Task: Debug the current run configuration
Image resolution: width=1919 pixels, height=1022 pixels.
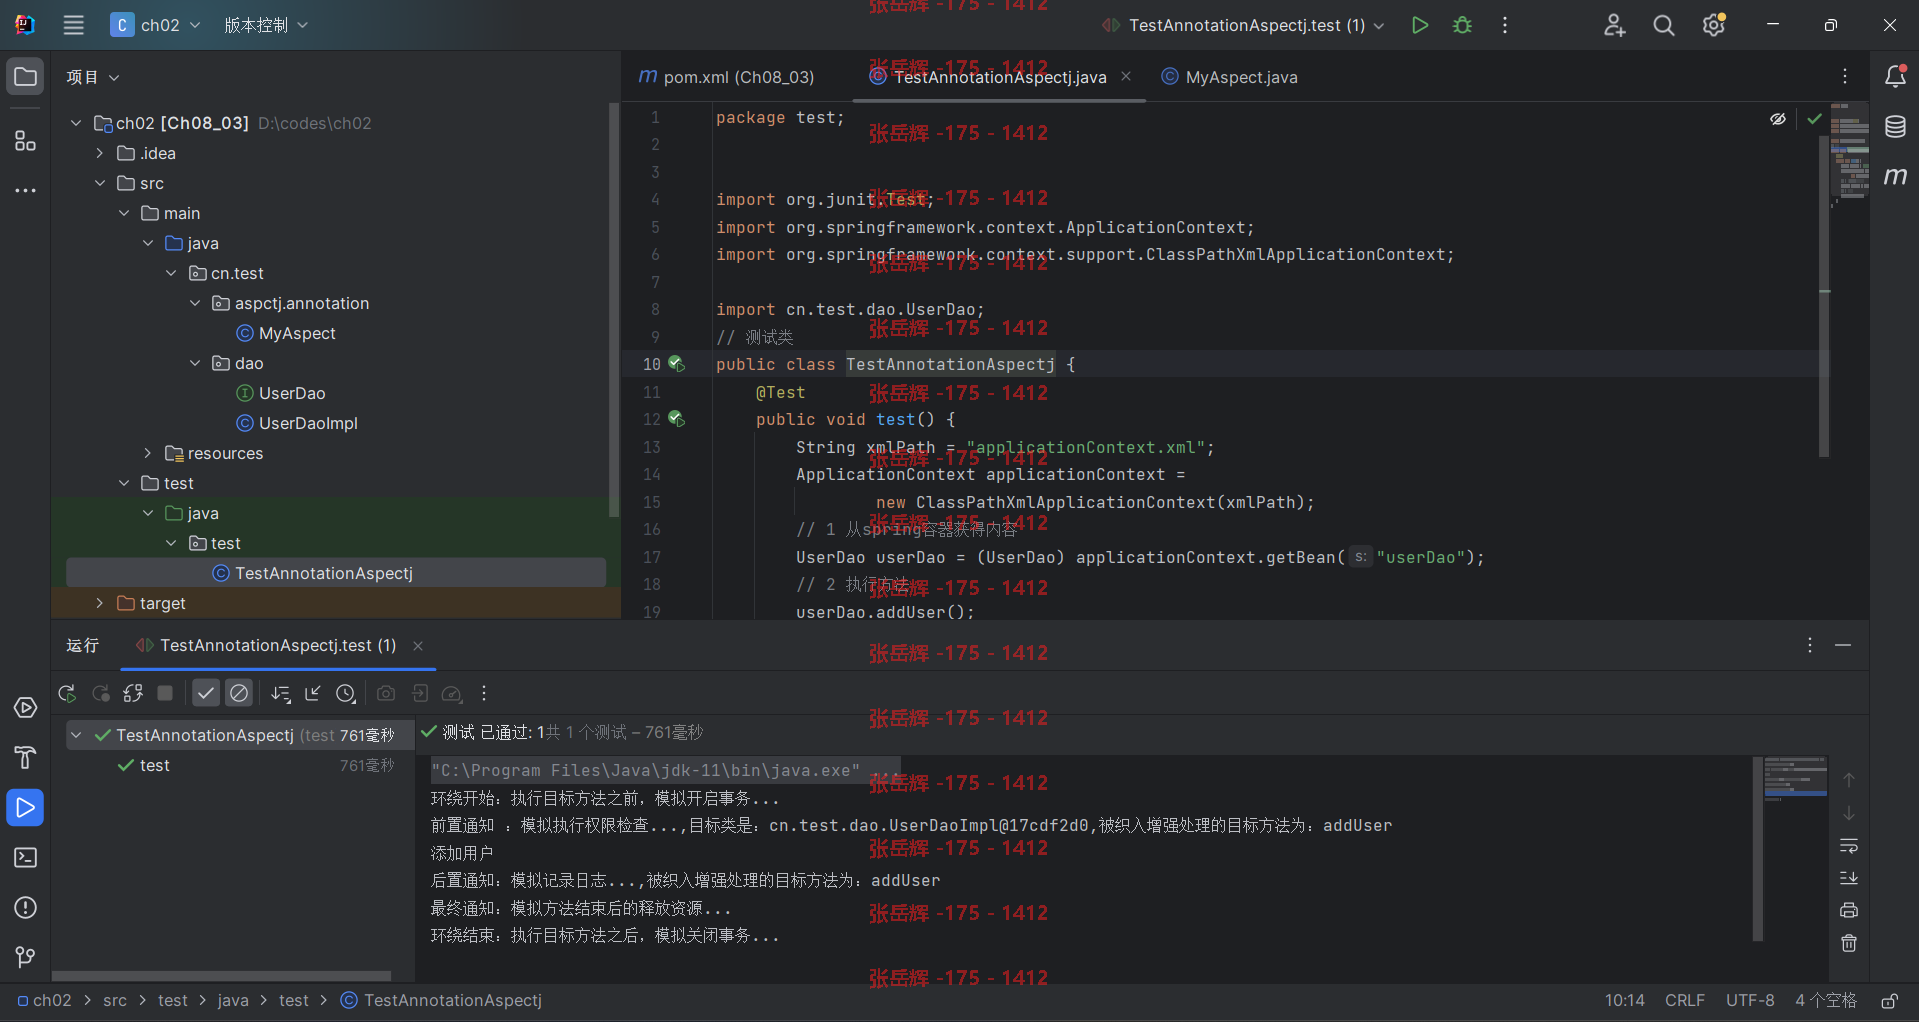Action: [1462, 25]
